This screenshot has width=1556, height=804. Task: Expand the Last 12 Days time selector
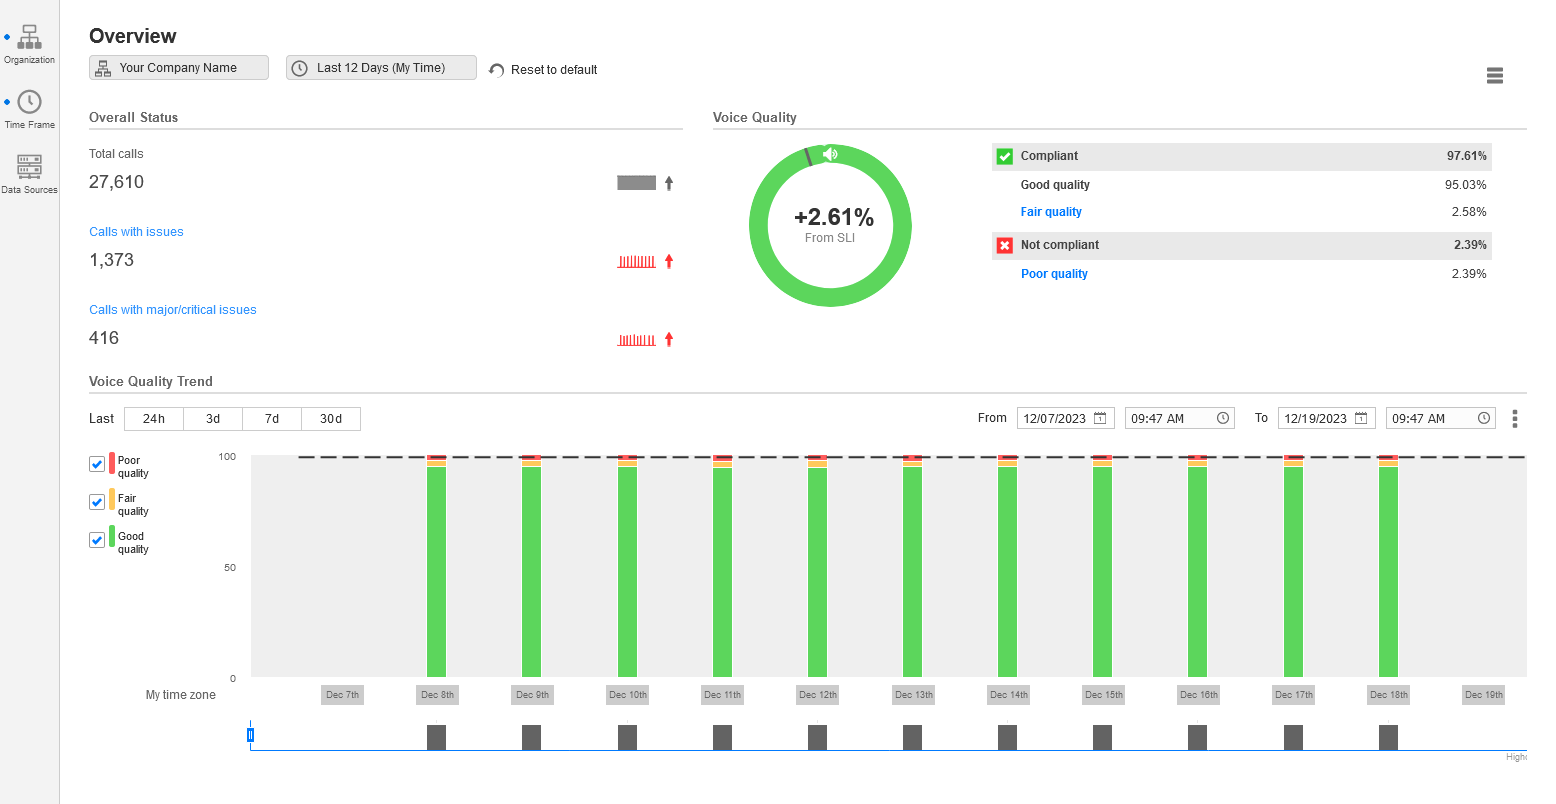381,68
